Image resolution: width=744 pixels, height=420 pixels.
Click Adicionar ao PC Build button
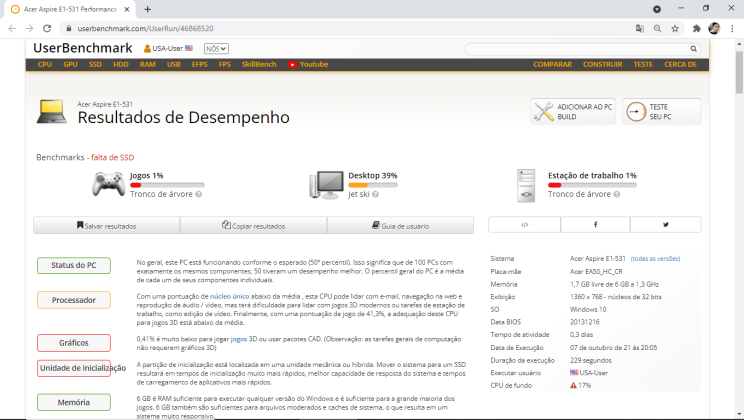coord(573,112)
